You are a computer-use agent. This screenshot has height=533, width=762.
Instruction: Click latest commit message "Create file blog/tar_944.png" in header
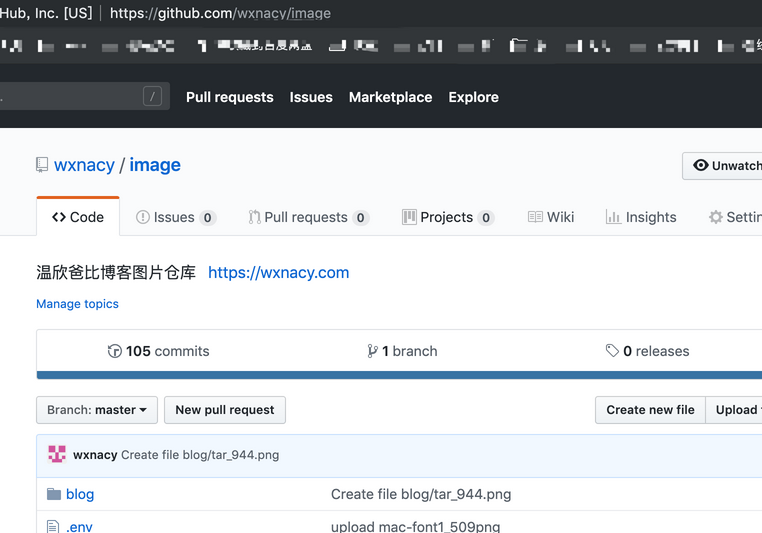[x=200, y=455]
